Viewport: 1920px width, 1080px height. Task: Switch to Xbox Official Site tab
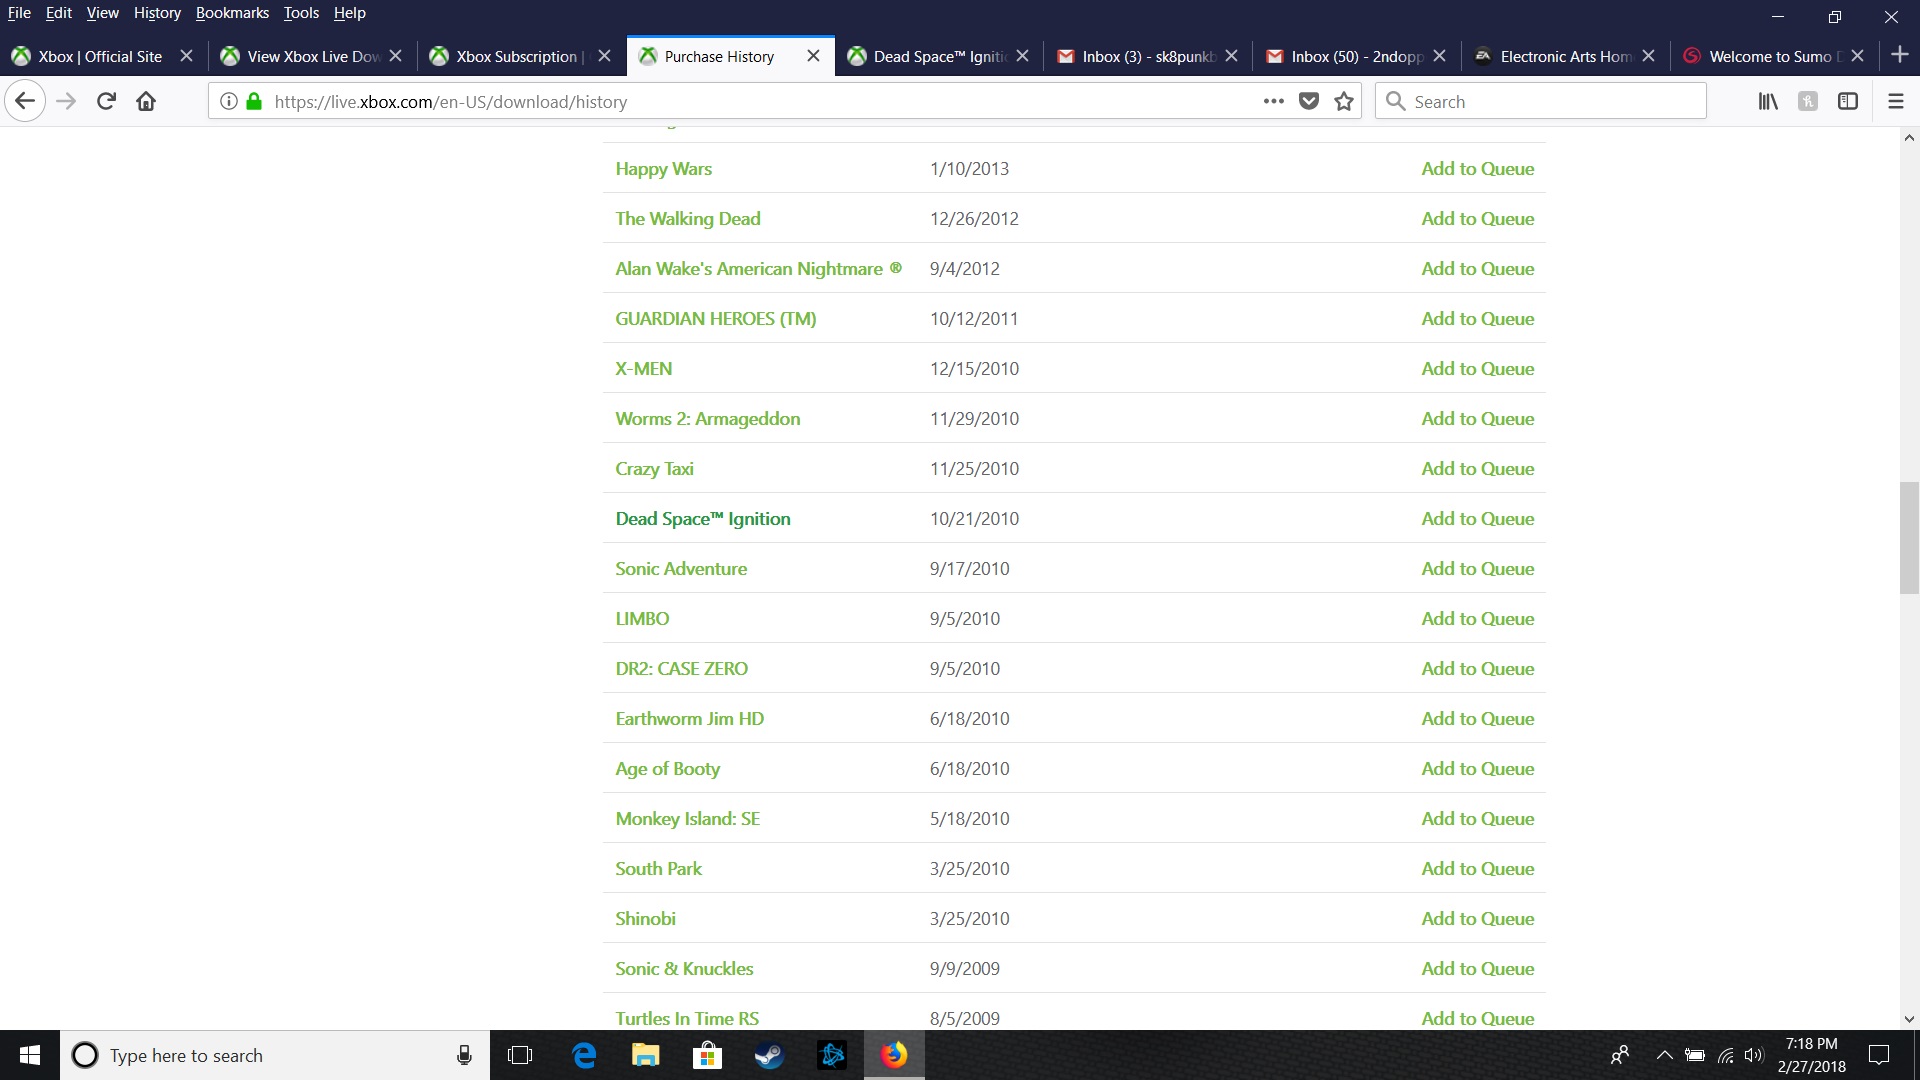(x=100, y=56)
